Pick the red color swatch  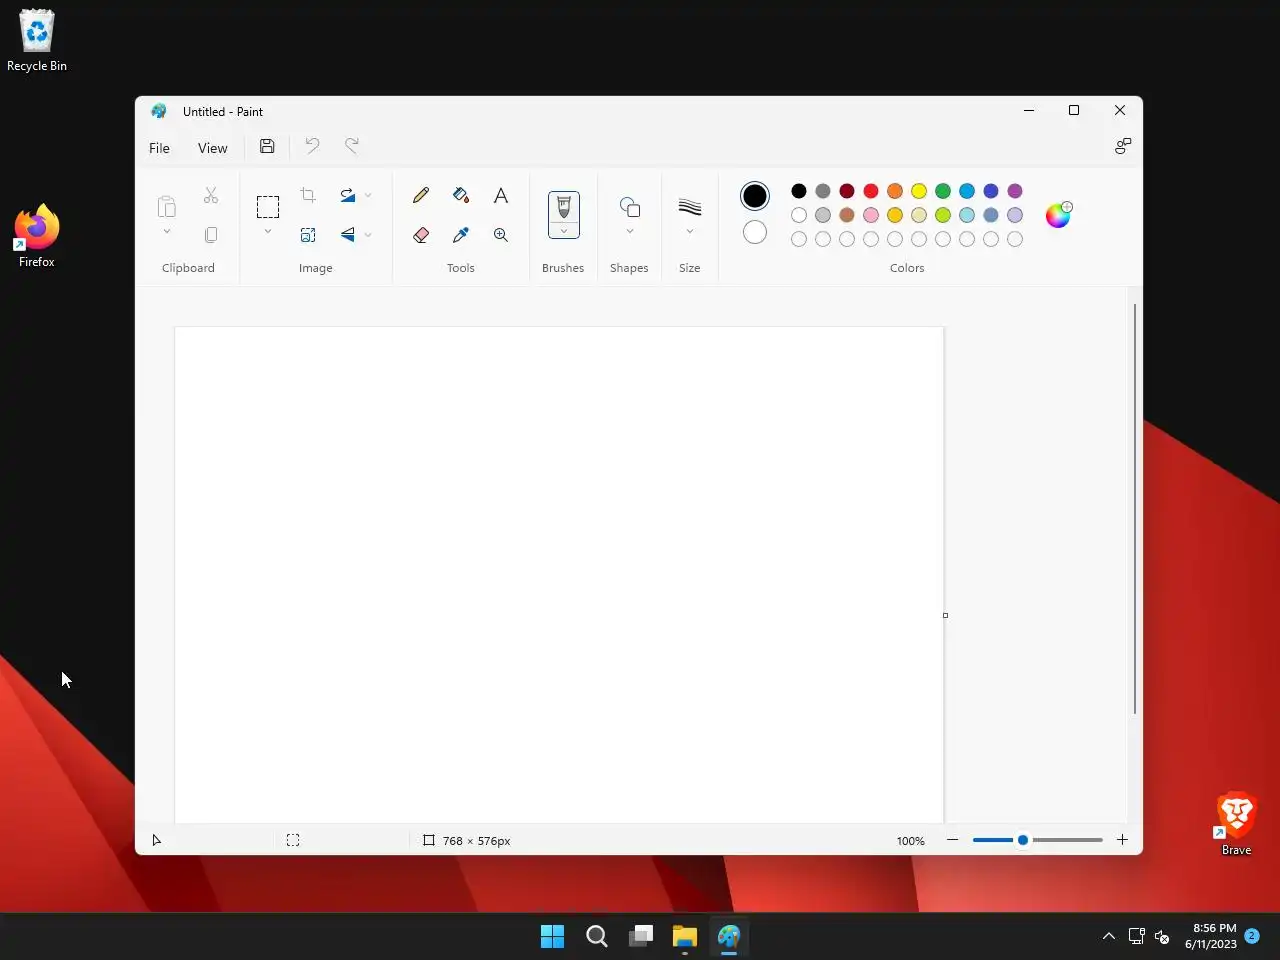(871, 191)
